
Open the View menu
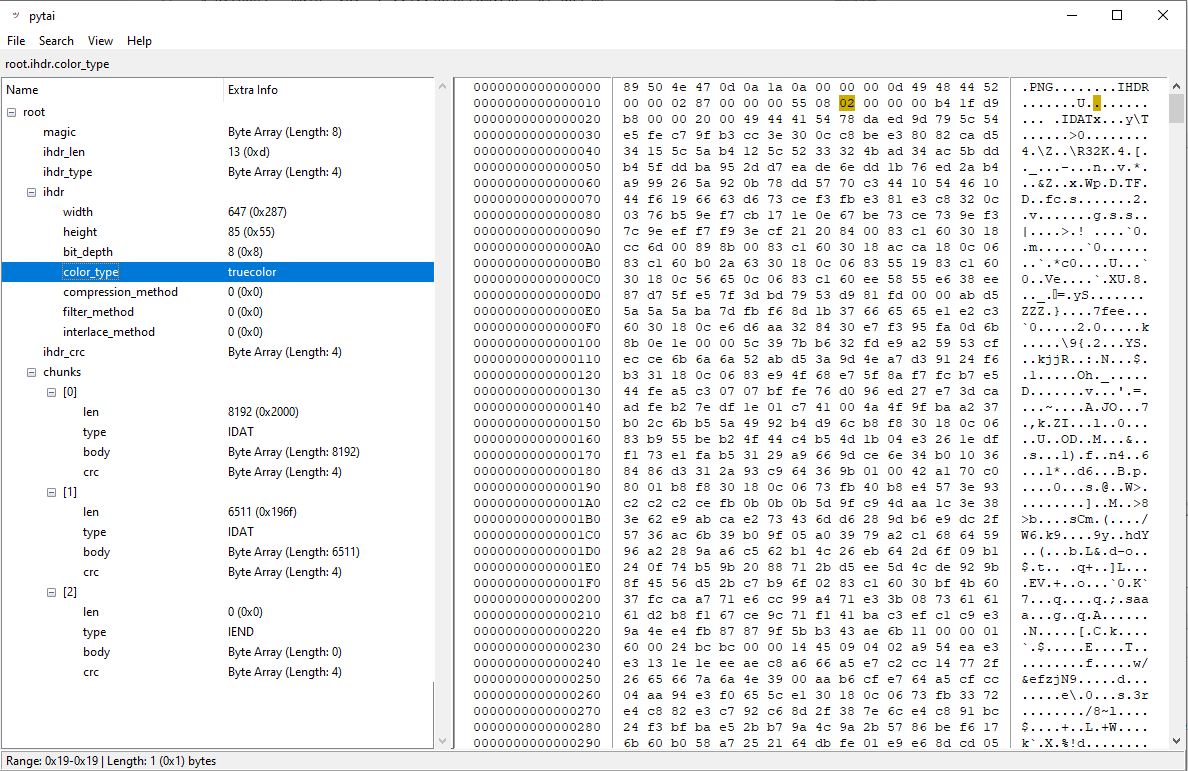pos(100,41)
